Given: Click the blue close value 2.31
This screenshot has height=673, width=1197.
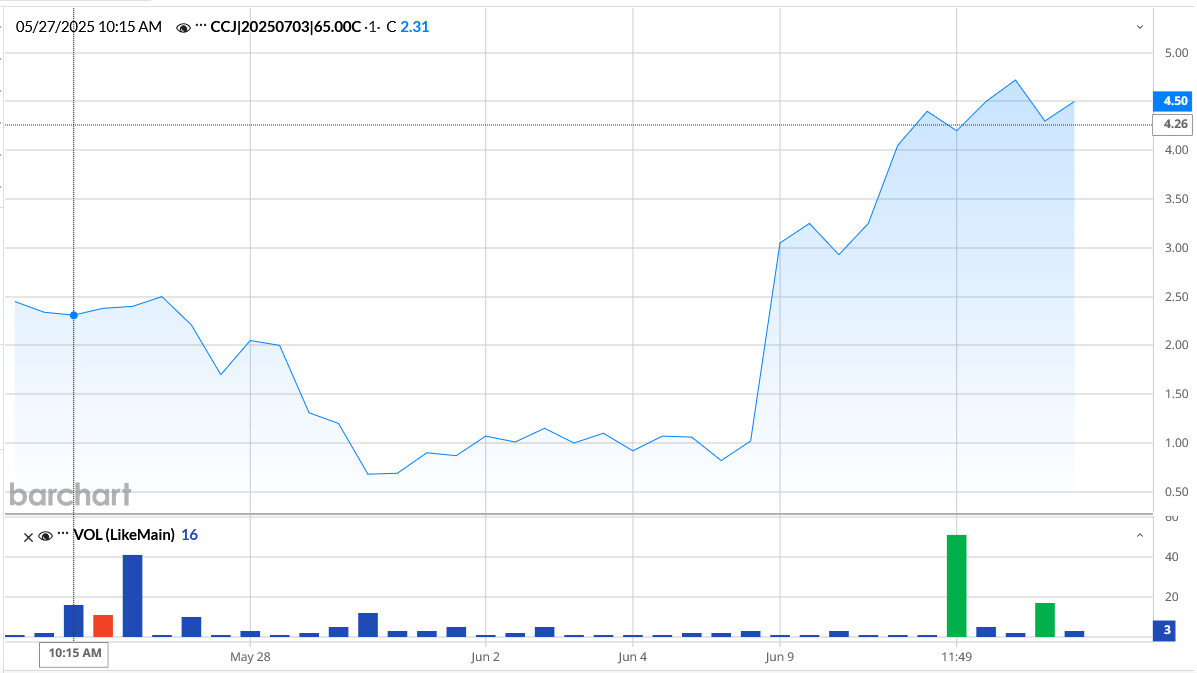Looking at the screenshot, I should (414, 26).
